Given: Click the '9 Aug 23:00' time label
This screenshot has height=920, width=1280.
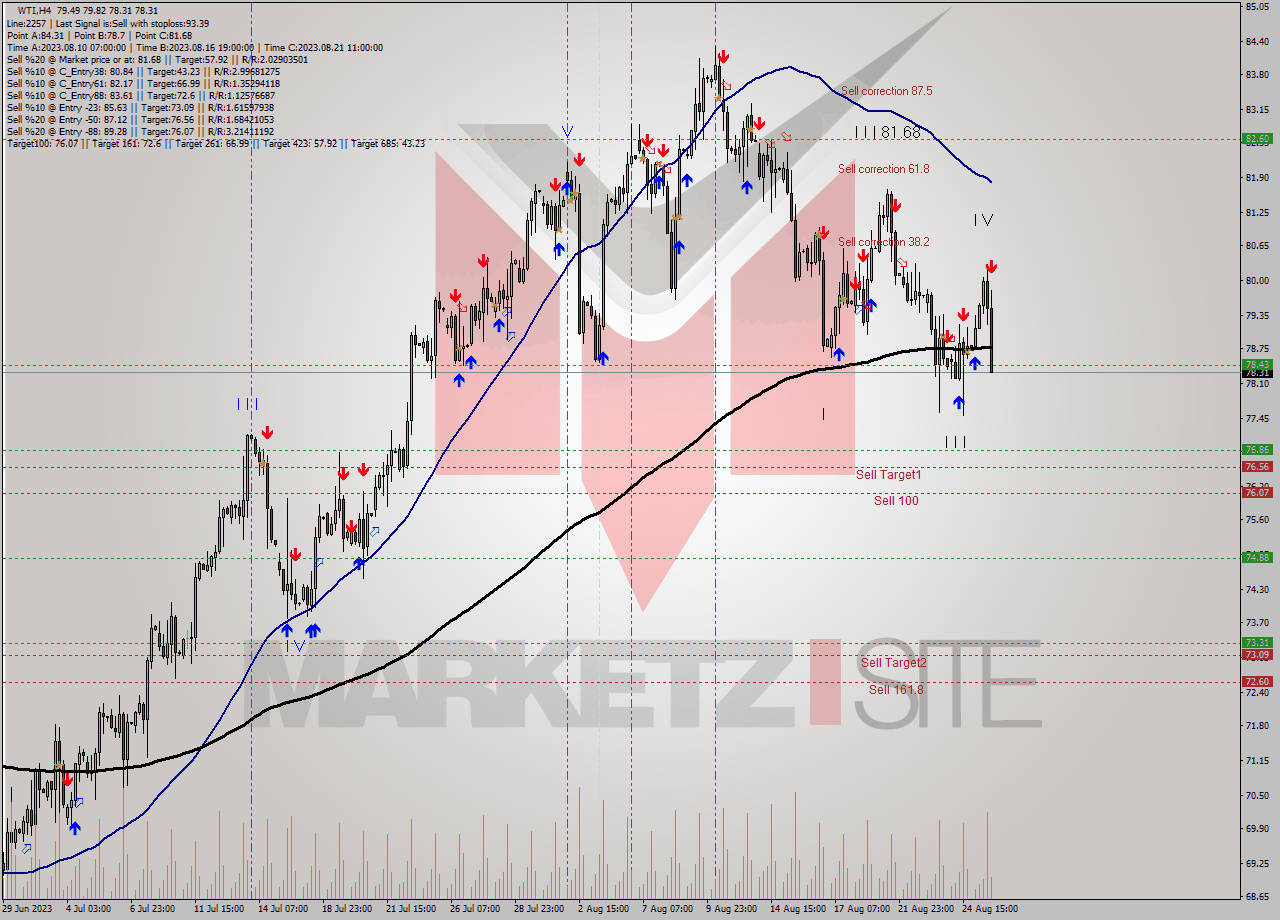Looking at the screenshot, I should (730, 909).
